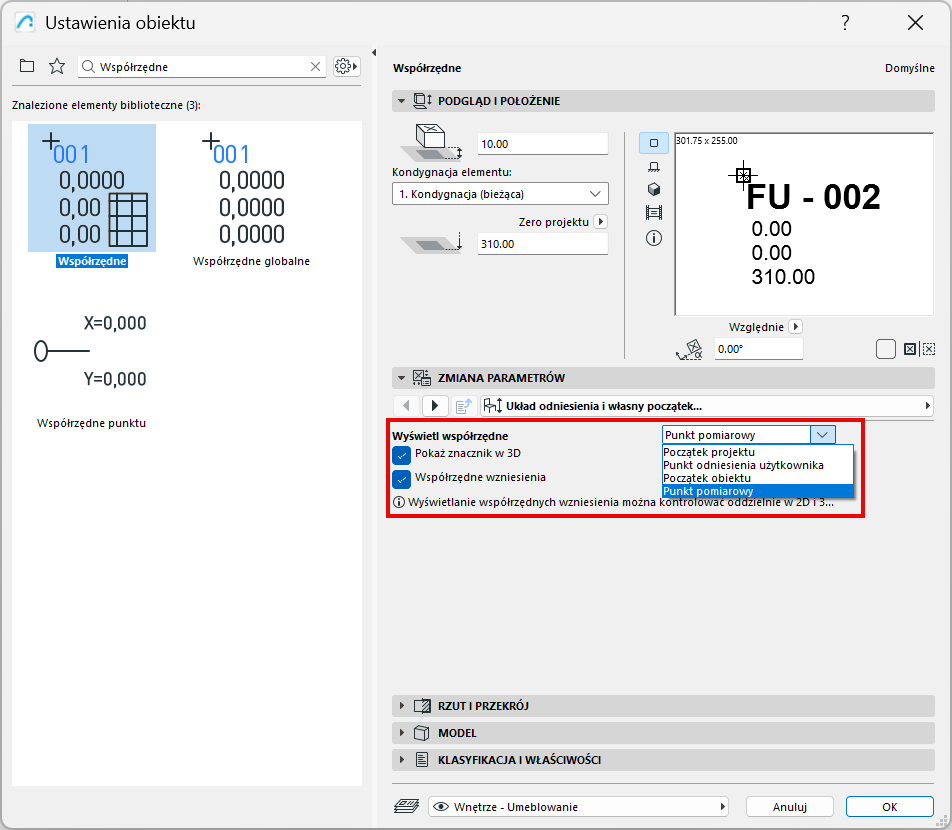The height and width of the screenshot is (830, 952).
Task: Collapse the Podgląd i położenie section
Action: point(401,101)
